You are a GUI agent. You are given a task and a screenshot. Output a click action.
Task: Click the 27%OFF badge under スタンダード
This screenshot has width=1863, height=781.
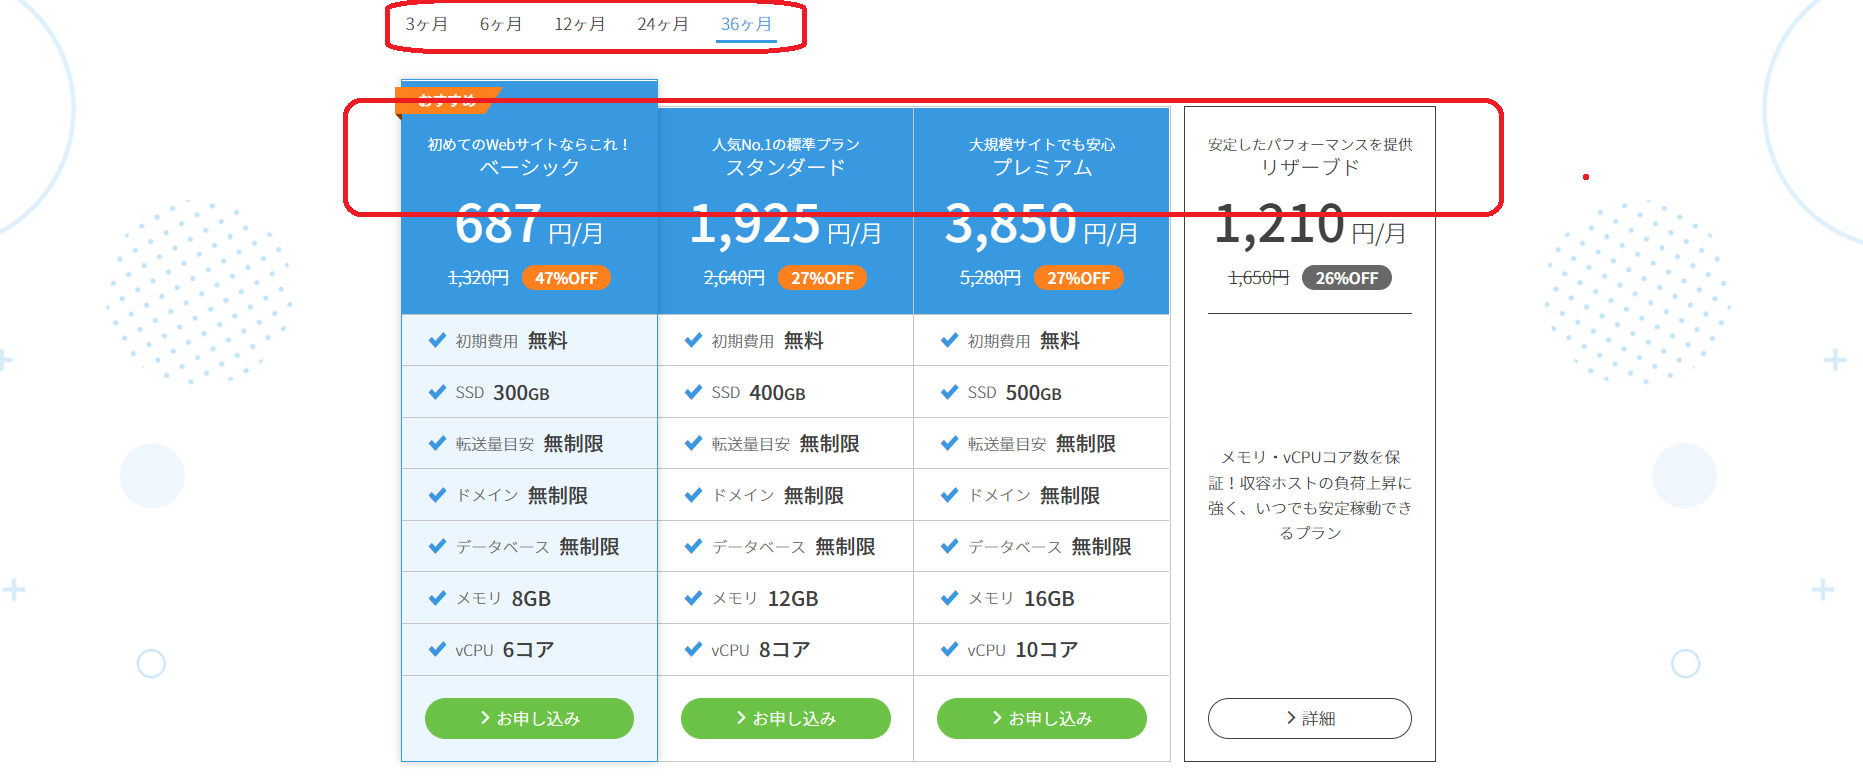pyautogui.click(x=822, y=278)
